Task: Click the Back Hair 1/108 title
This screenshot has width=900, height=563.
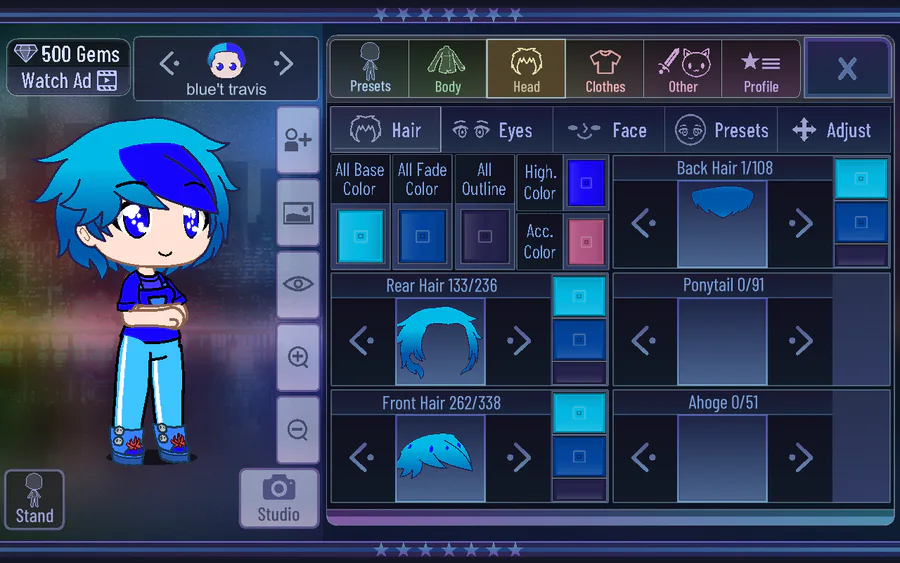Action: 724,168
